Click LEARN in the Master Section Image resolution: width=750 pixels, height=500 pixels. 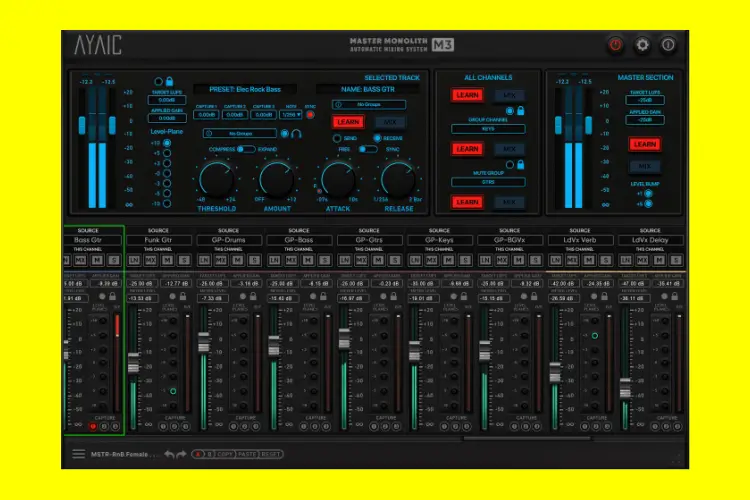[645, 144]
